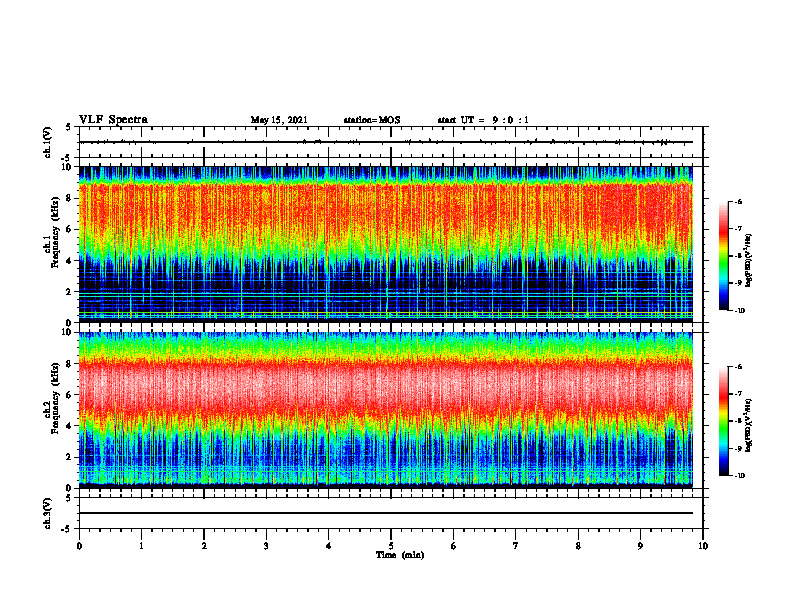This screenshot has height=612, width=792.
Task: Click the 'ch.1(V)' axis label
Action: click(48, 142)
